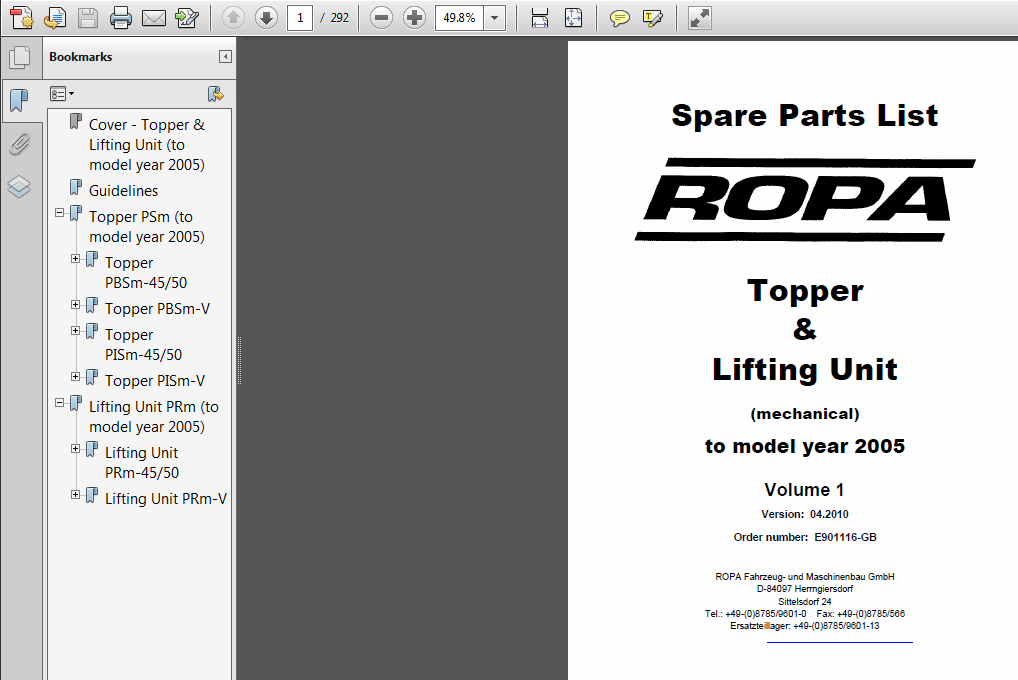Open the Attachments paperclip panel
The height and width of the screenshot is (680, 1018).
pos(19,144)
